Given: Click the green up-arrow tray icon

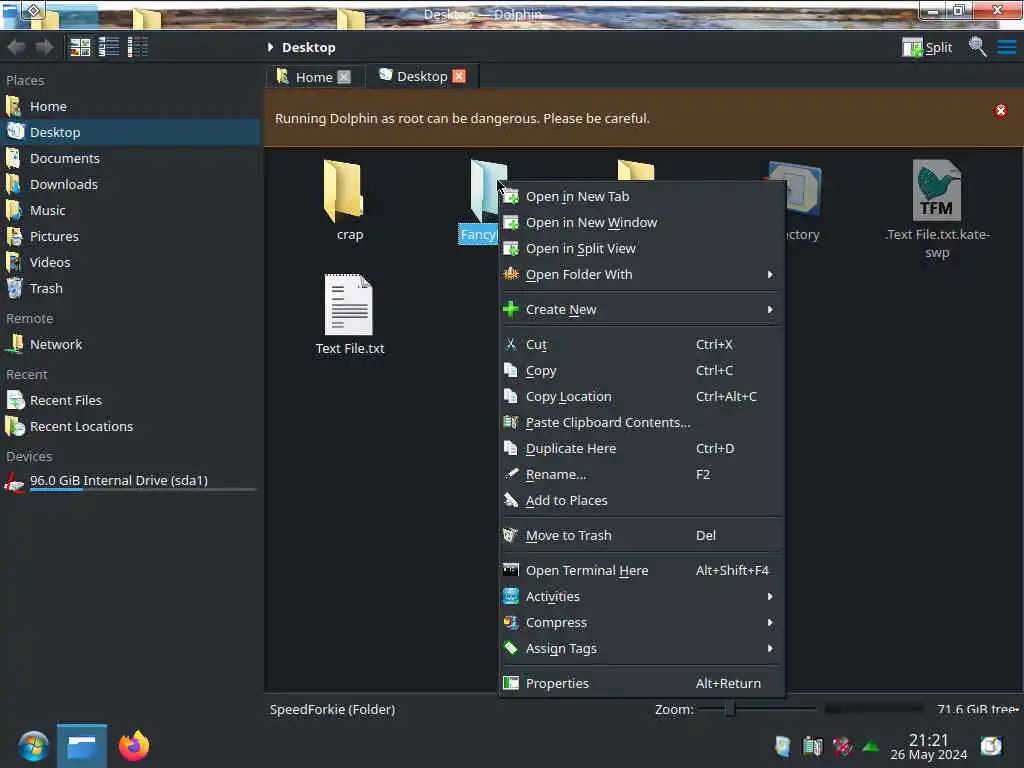Looking at the screenshot, I should click(871, 745).
